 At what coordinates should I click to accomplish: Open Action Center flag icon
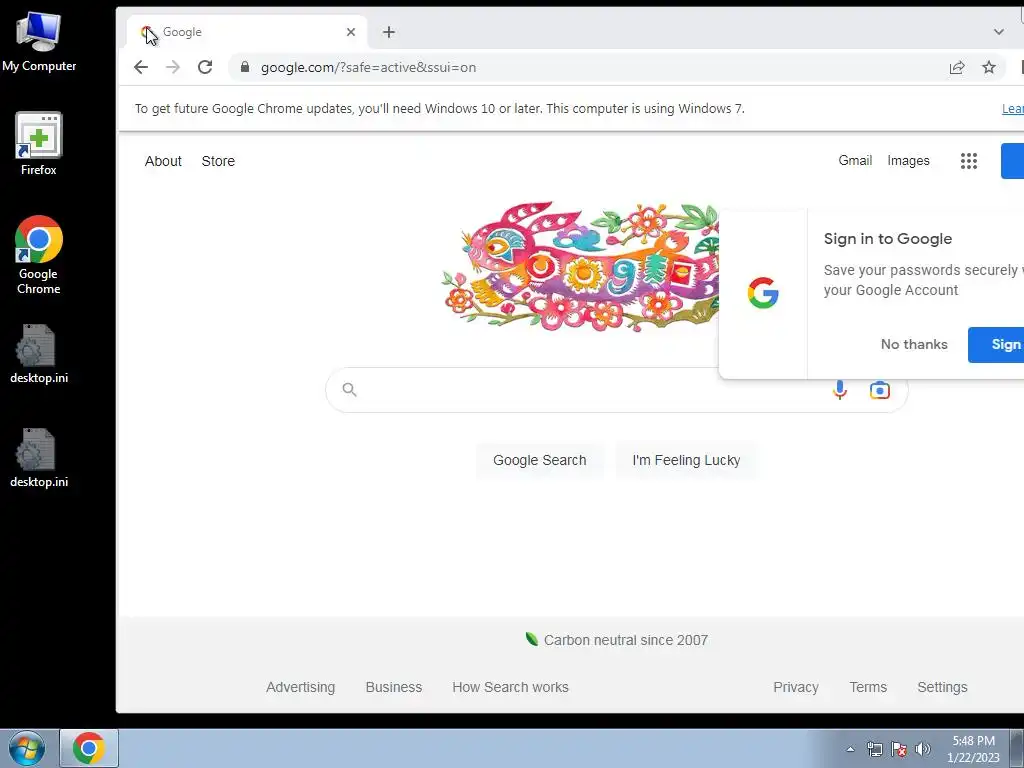click(x=899, y=749)
